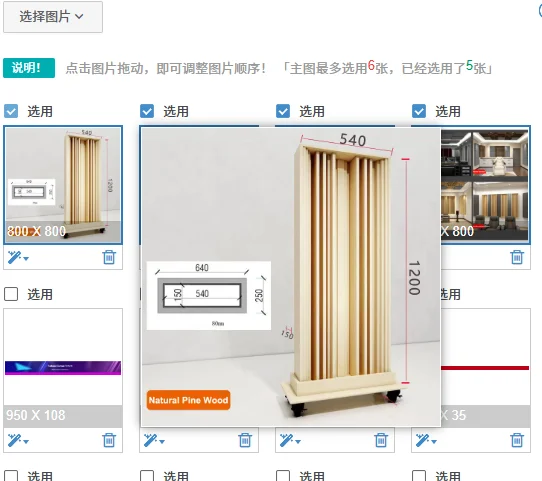This screenshot has width=542, height=481.
Task: Open the 选择图片 dropdown button
Action: click(53, 17)
